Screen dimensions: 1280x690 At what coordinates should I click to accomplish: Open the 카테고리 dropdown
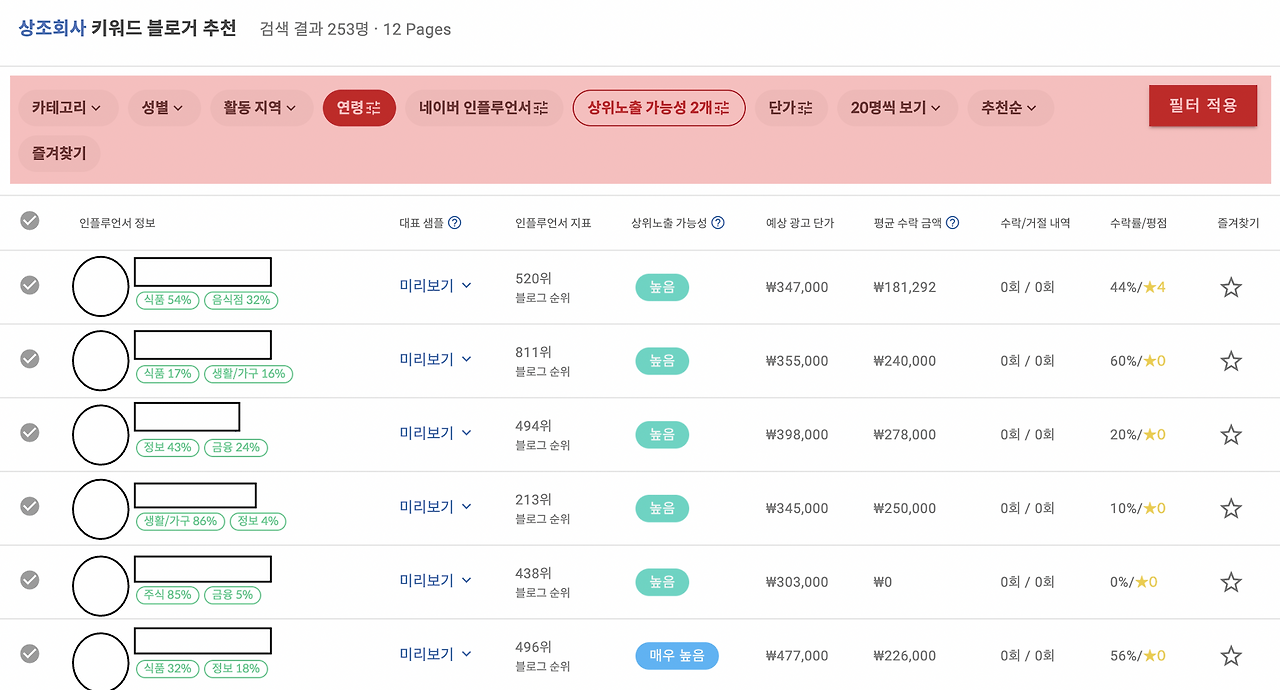(x=67, y=108)
